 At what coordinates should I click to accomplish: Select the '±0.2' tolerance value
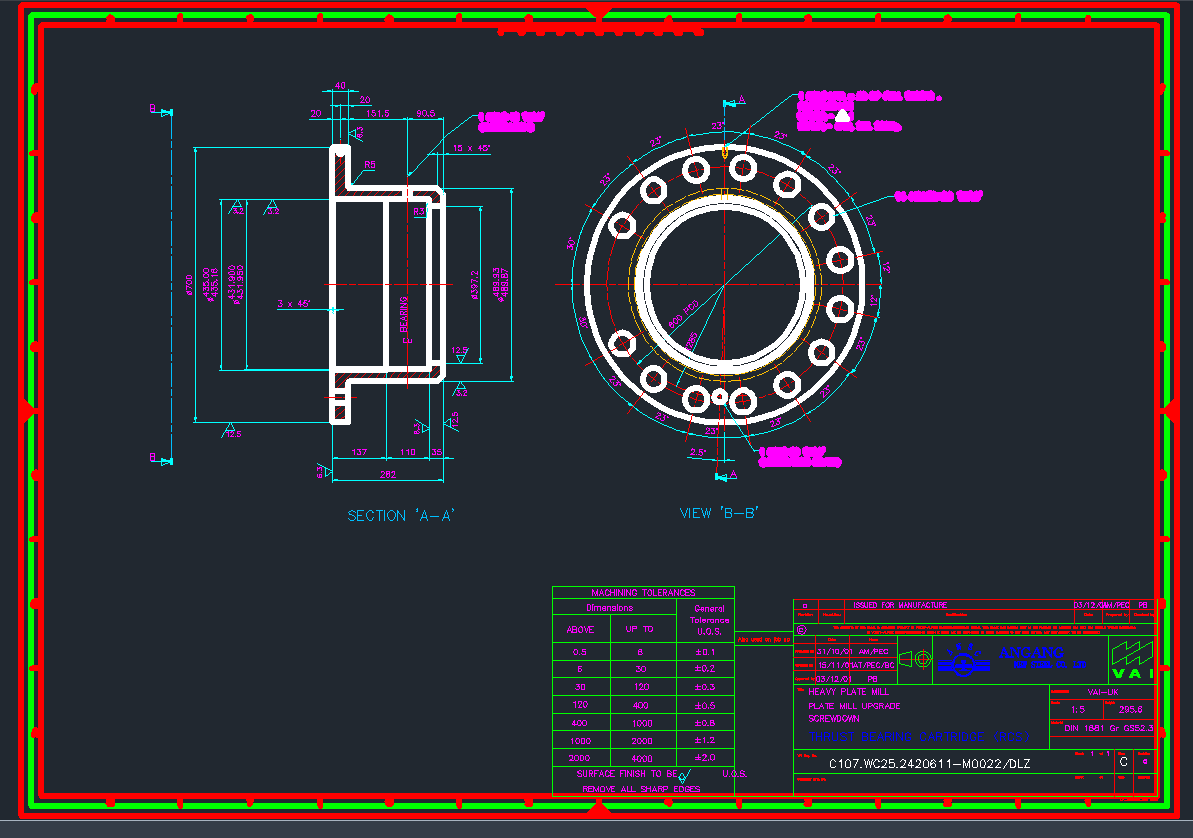click(705, 668)
